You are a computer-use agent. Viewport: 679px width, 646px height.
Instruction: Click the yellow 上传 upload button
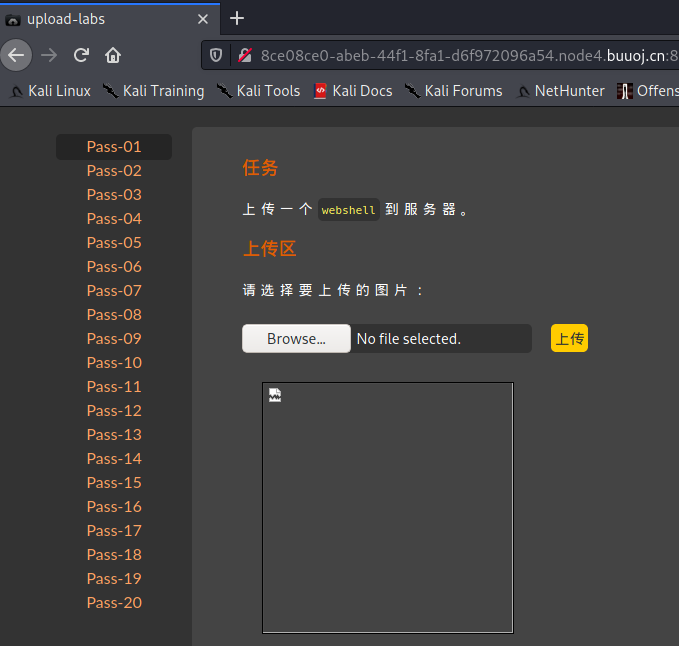tap(569, 338)
